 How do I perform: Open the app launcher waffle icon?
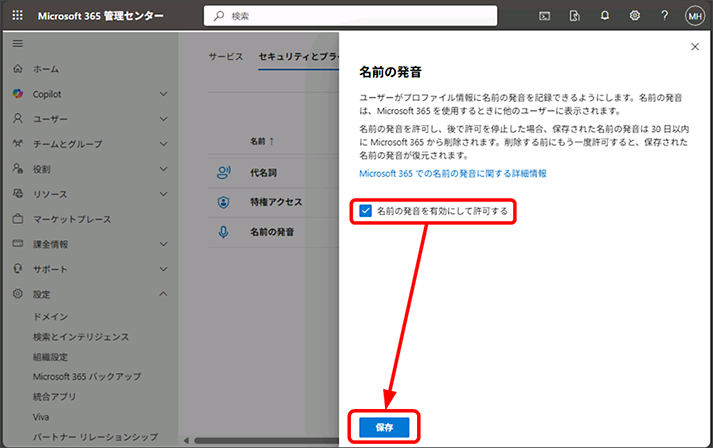(x=17, y=15)
